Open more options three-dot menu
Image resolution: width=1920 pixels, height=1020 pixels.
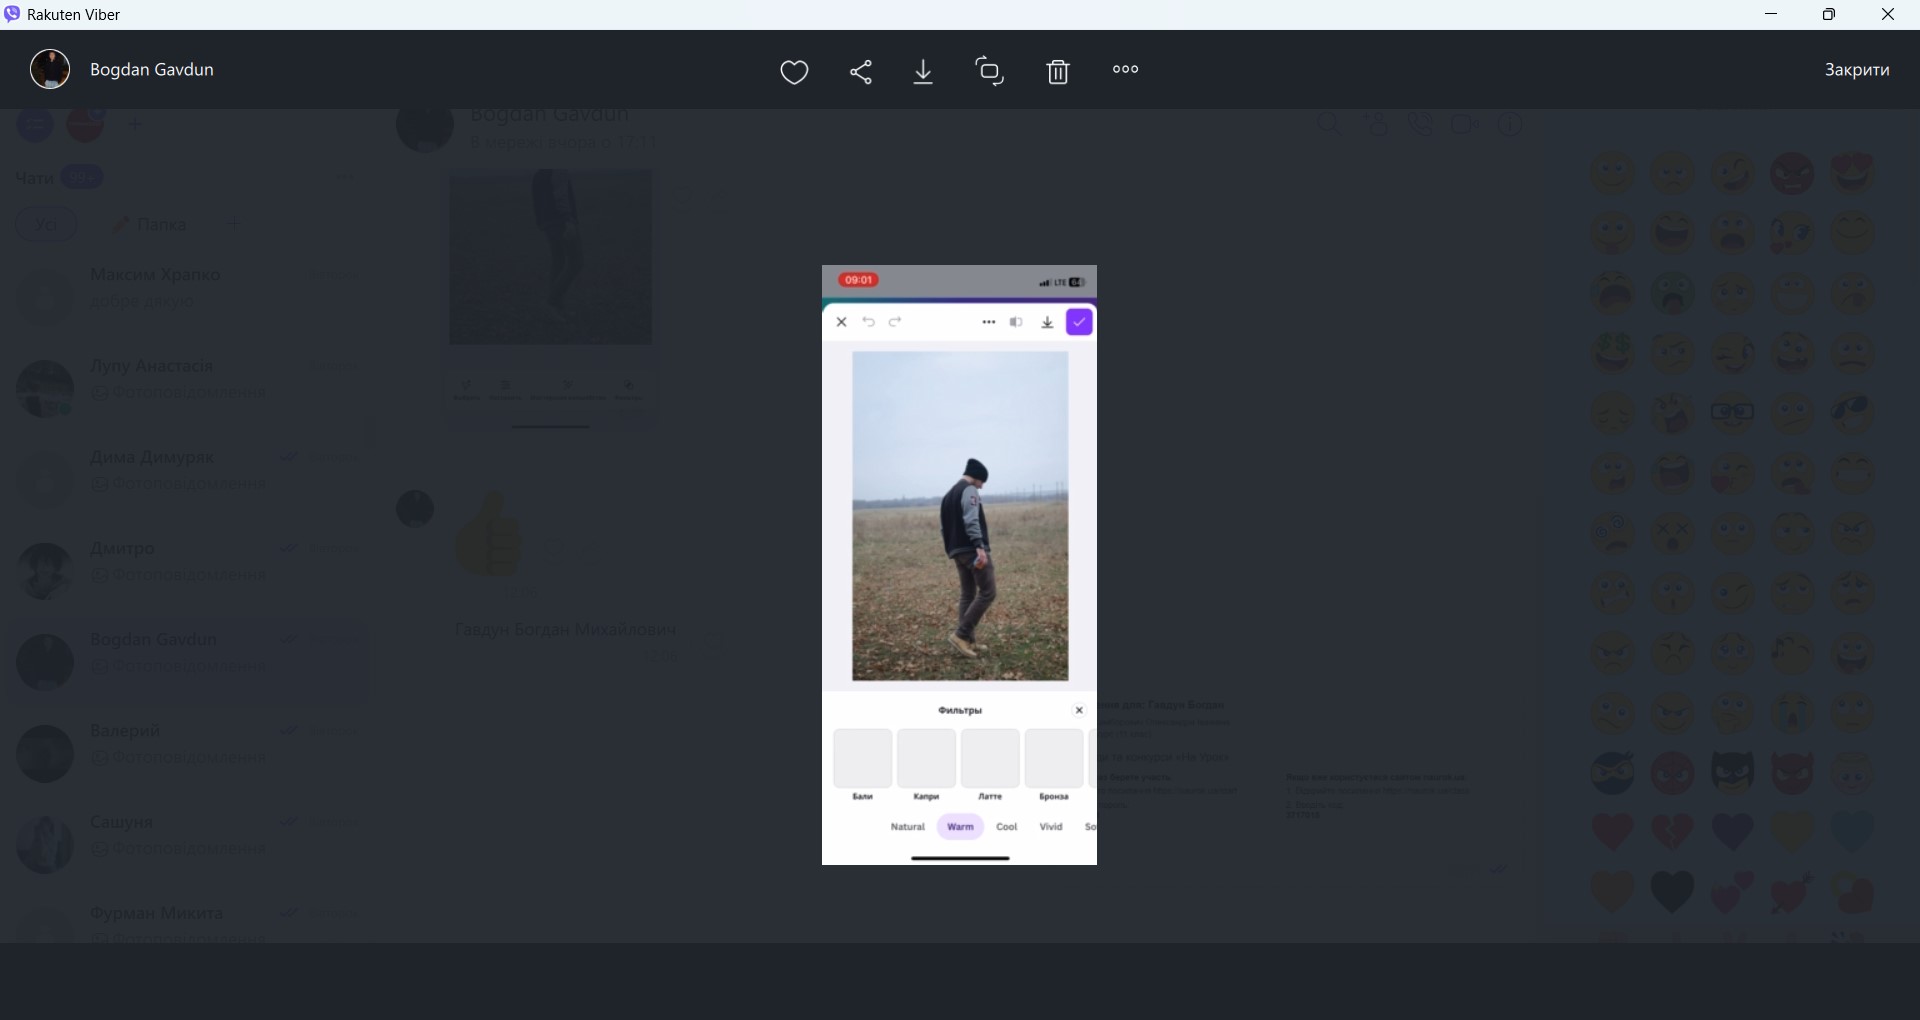click(x=1125, y=70)
